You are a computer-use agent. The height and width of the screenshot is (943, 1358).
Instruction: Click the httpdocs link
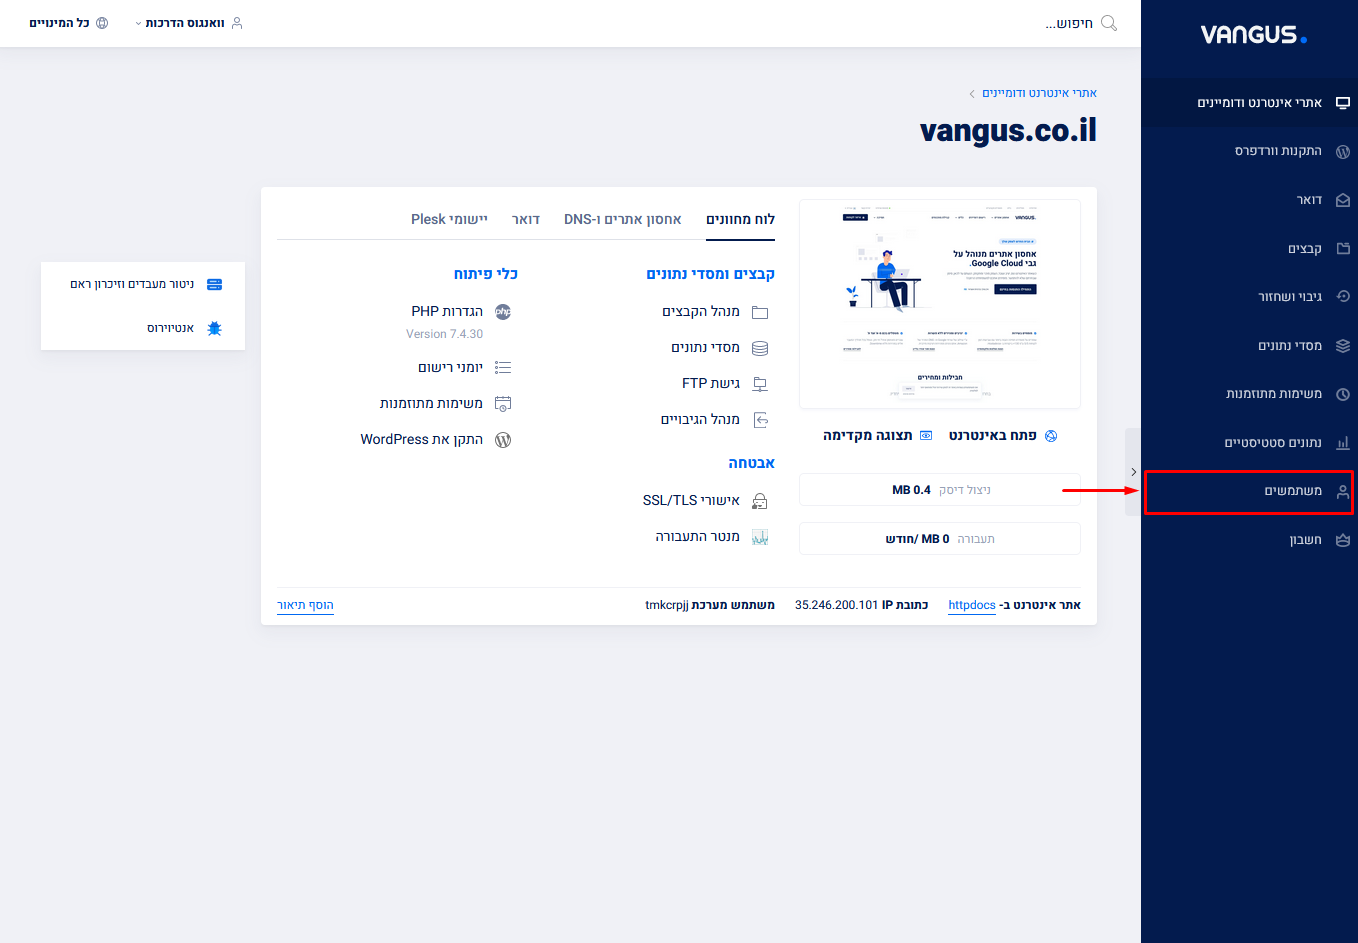972,605
